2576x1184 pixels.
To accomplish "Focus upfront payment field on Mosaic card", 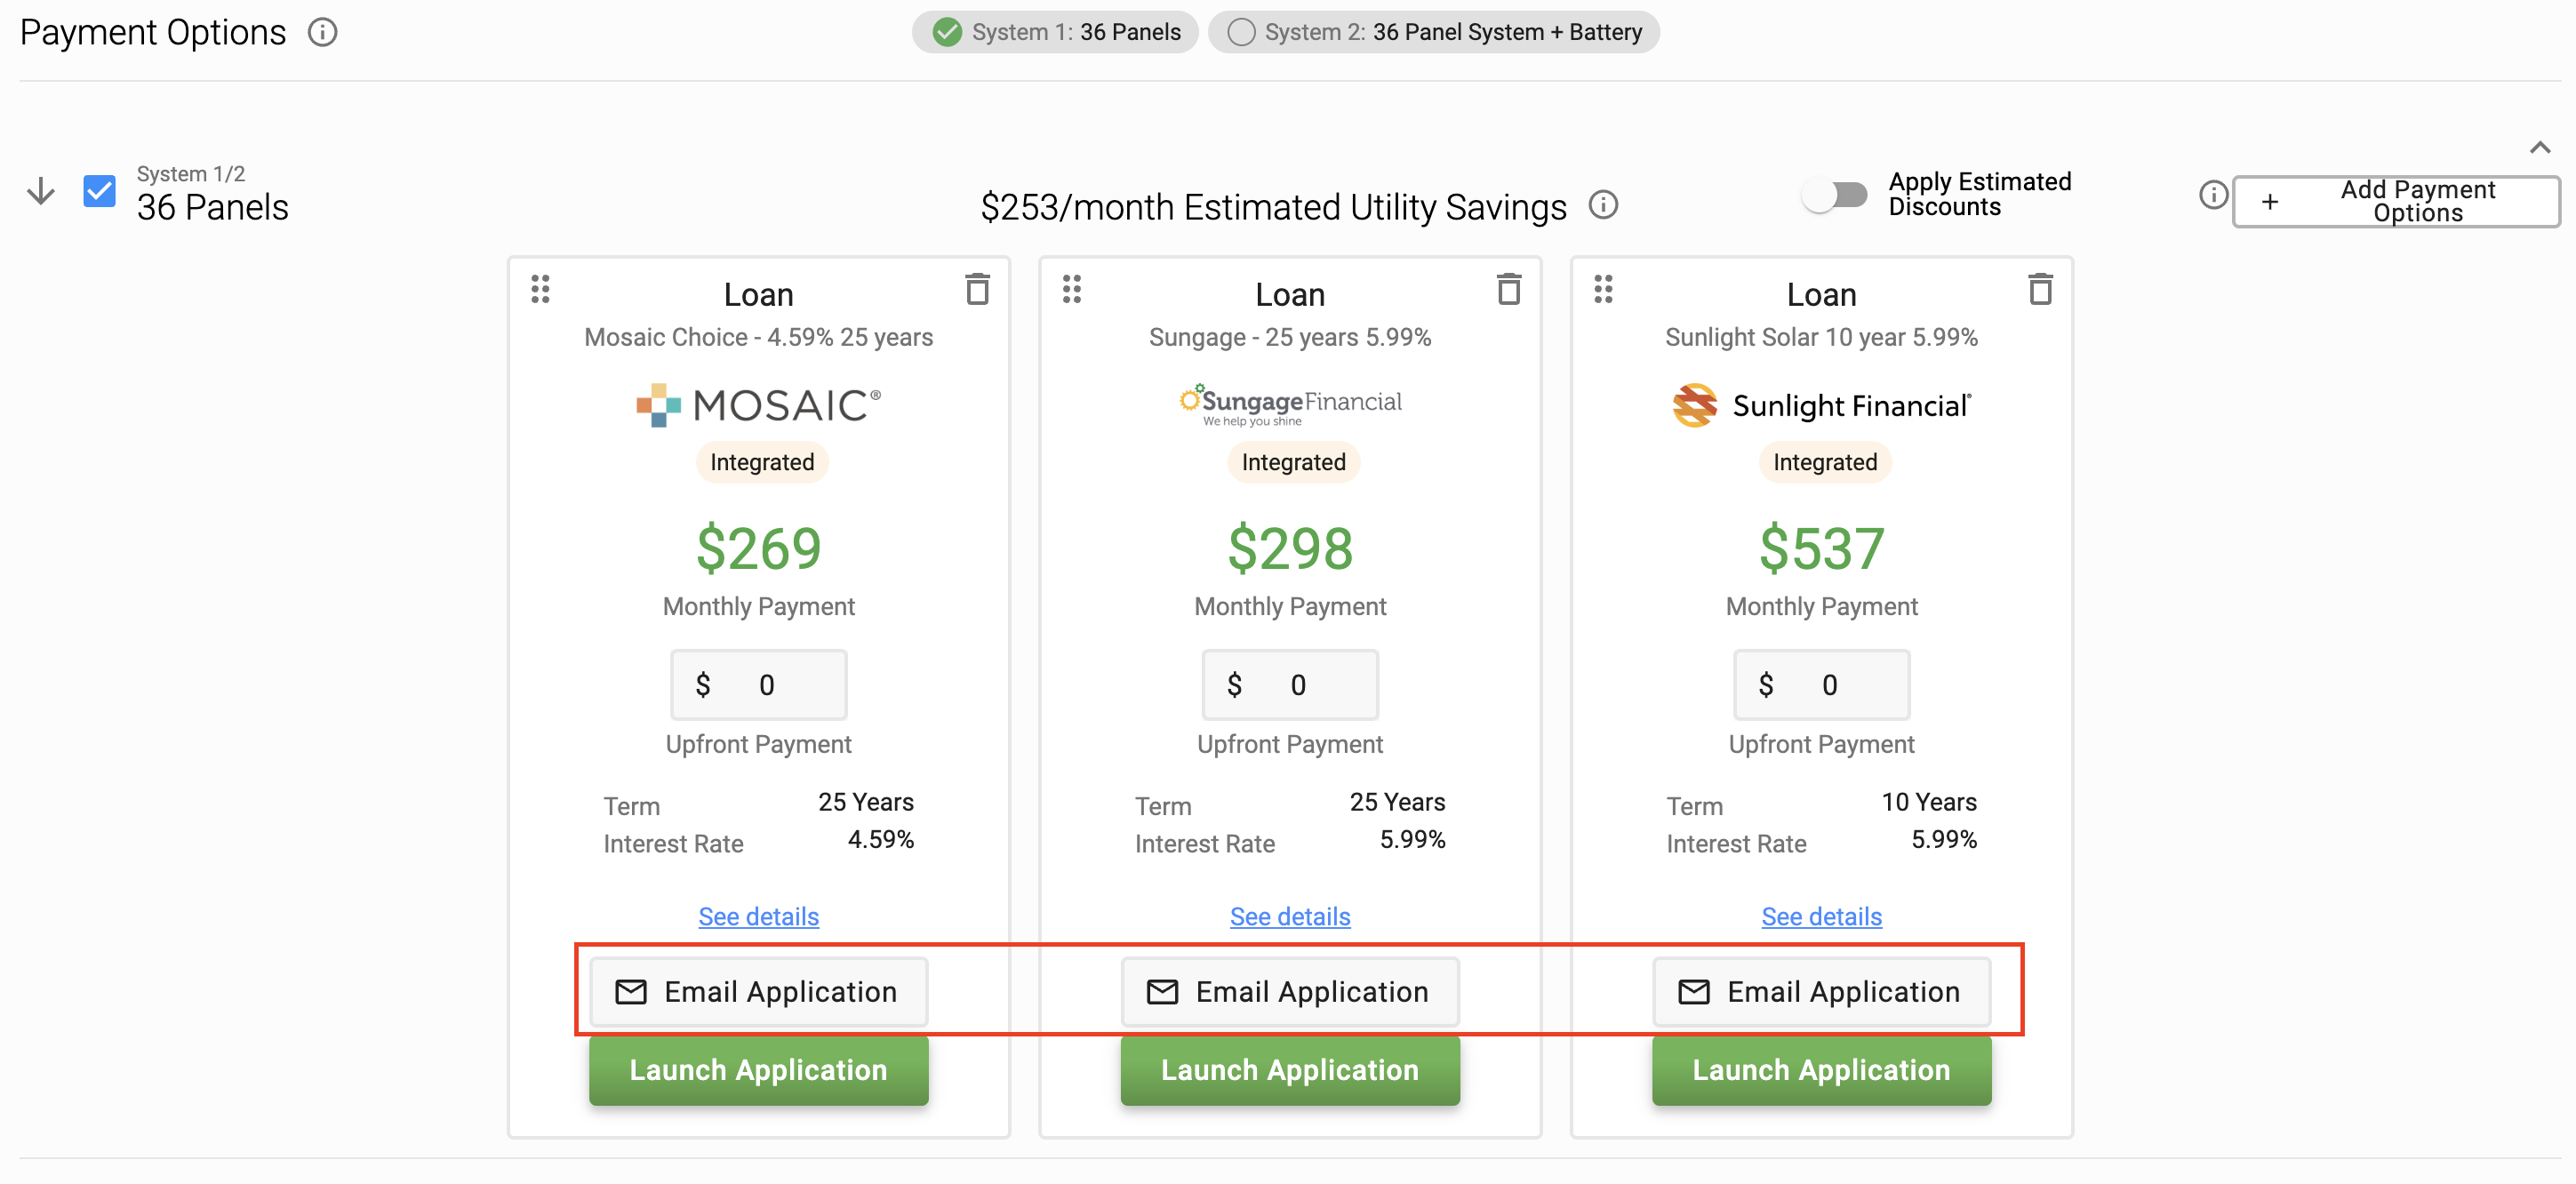I will click(x=758, y=685).
